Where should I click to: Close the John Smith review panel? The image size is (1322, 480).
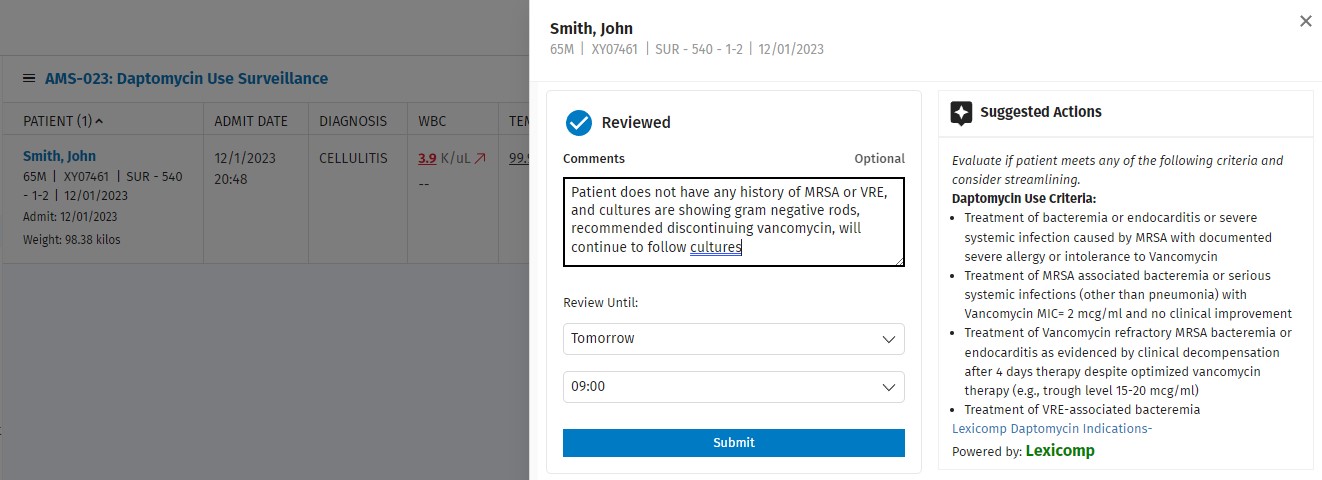pos(1305,21)
